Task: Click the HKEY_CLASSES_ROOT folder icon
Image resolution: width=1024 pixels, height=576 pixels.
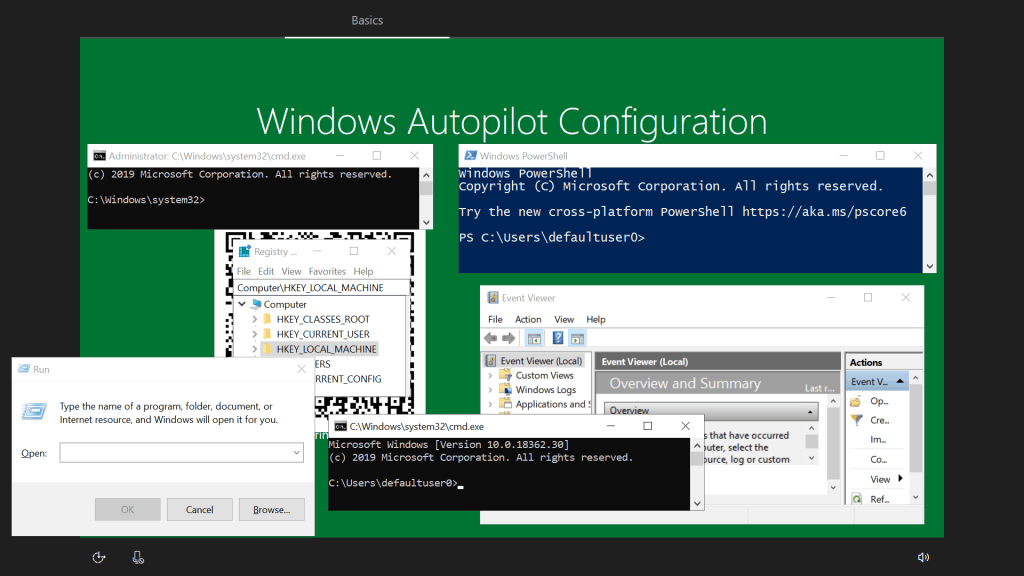Action: (x=267, y=319)
